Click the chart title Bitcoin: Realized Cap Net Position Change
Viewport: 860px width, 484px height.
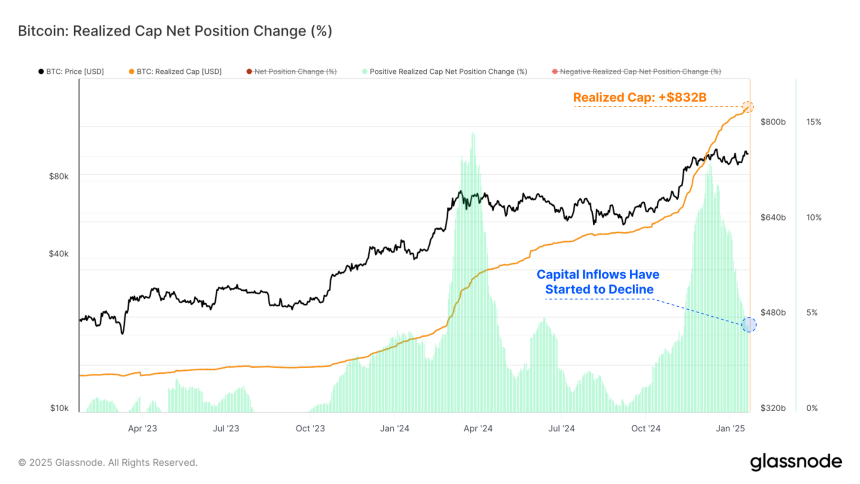(x=175, y=31)
